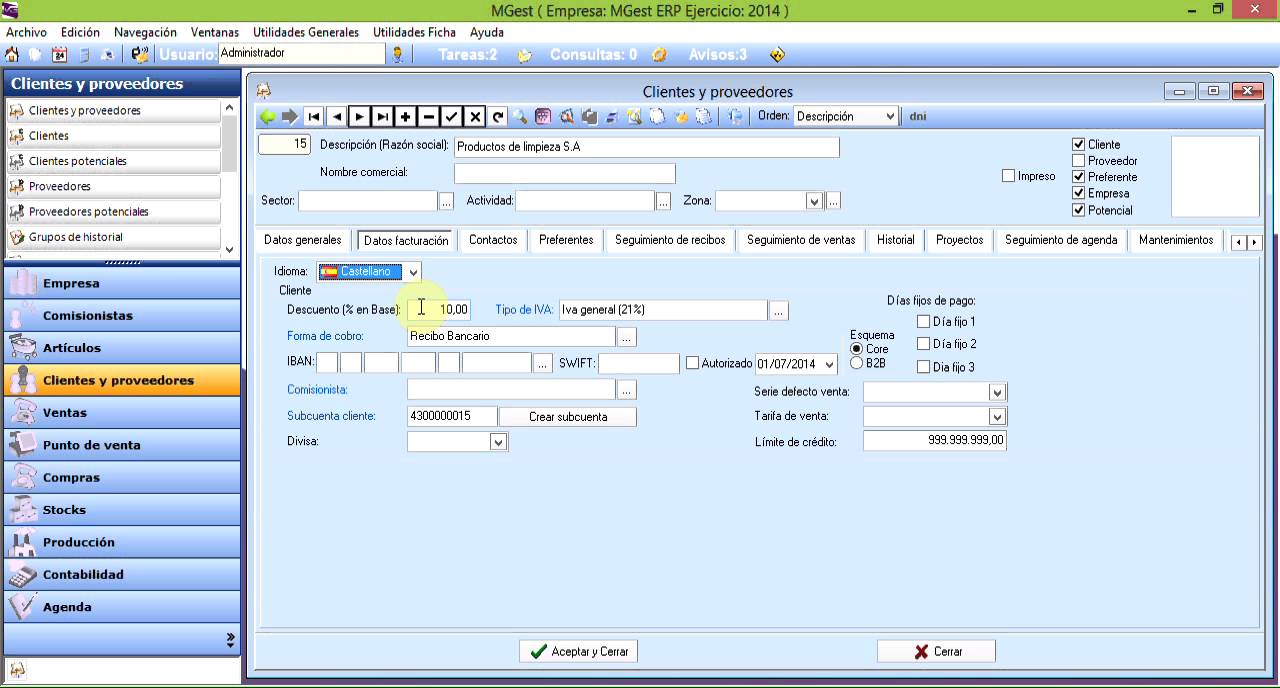1280x688 pixels.
Task: Open Artículos module in sidebar
Action: (121, 348)
